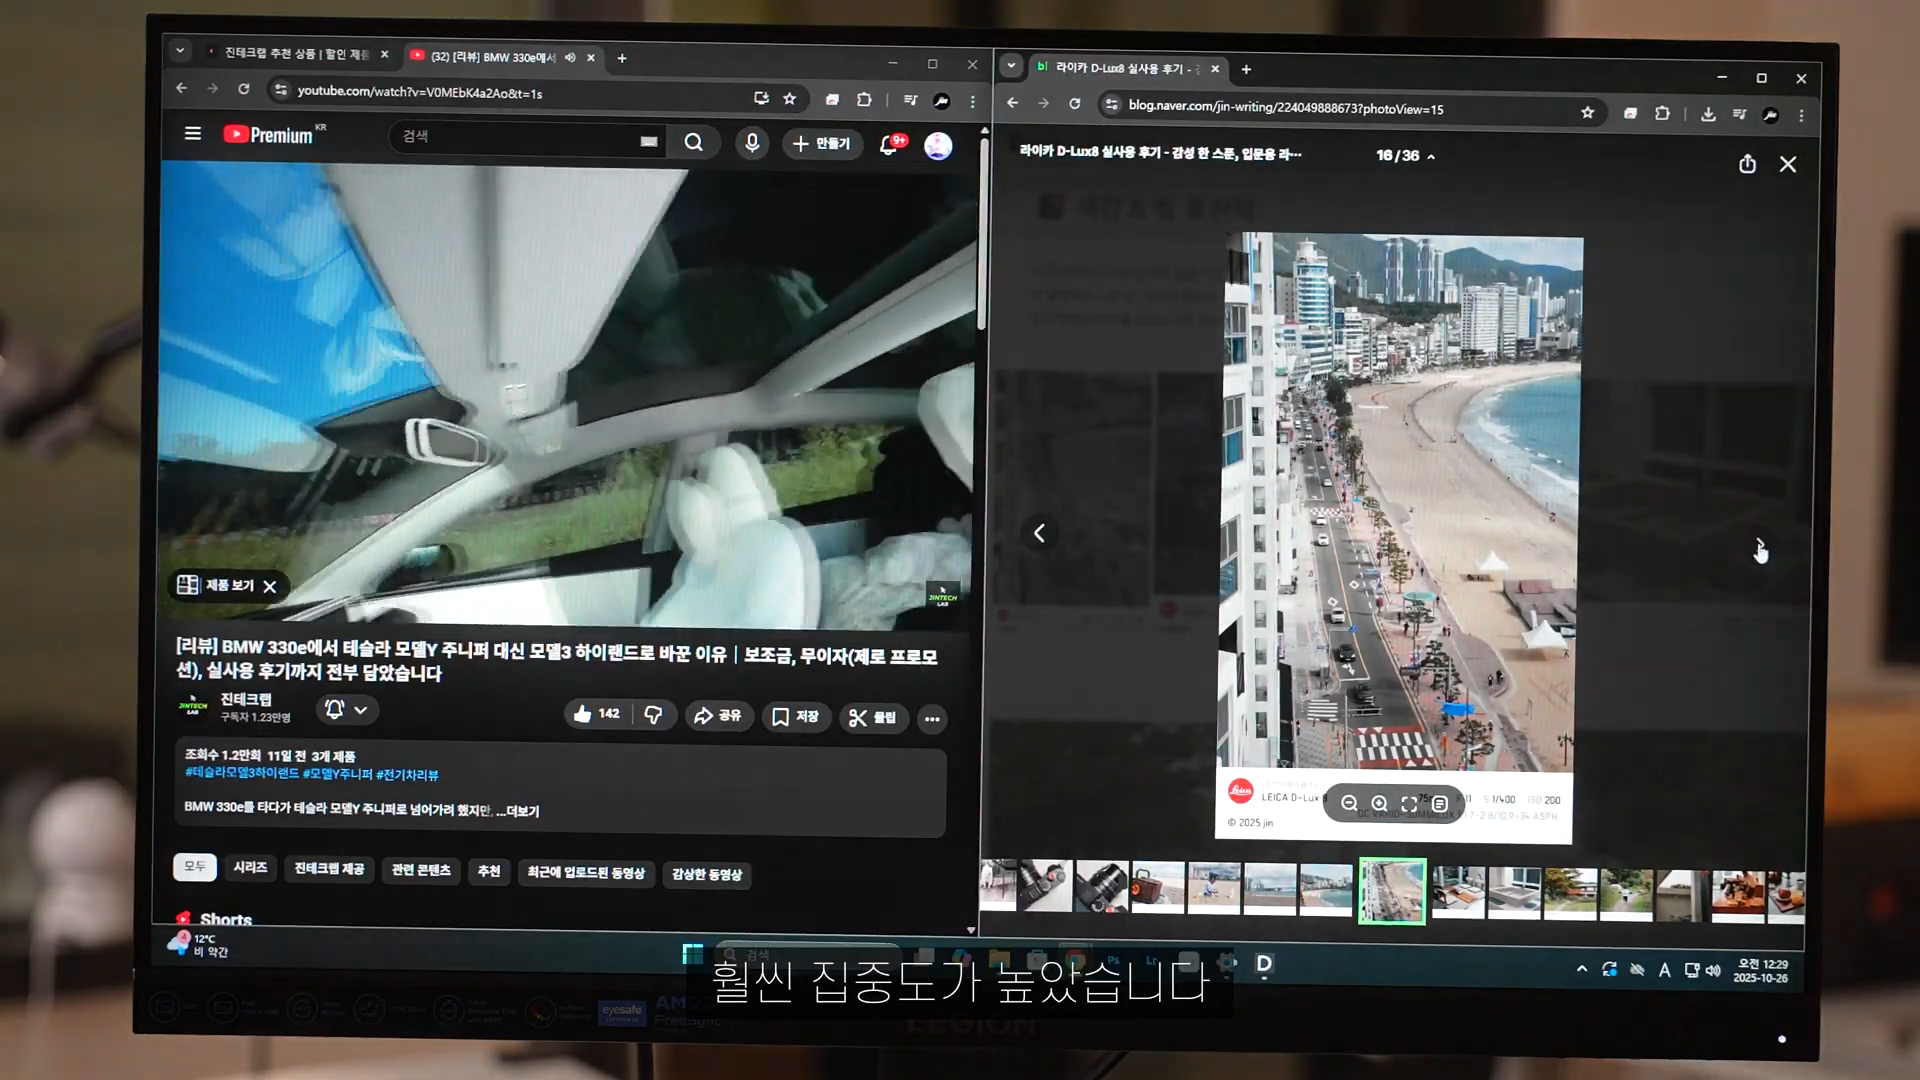
Task: Switch to the 진테크랩 추천 상품 tab
Action: click(295, 53)
